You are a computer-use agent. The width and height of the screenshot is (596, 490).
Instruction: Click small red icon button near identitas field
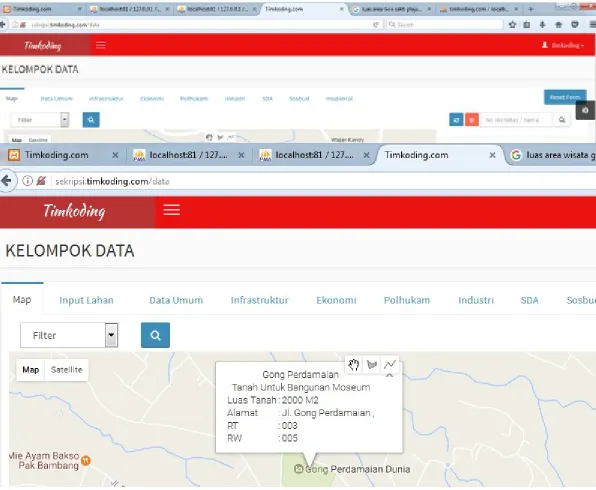pos(472,120)
